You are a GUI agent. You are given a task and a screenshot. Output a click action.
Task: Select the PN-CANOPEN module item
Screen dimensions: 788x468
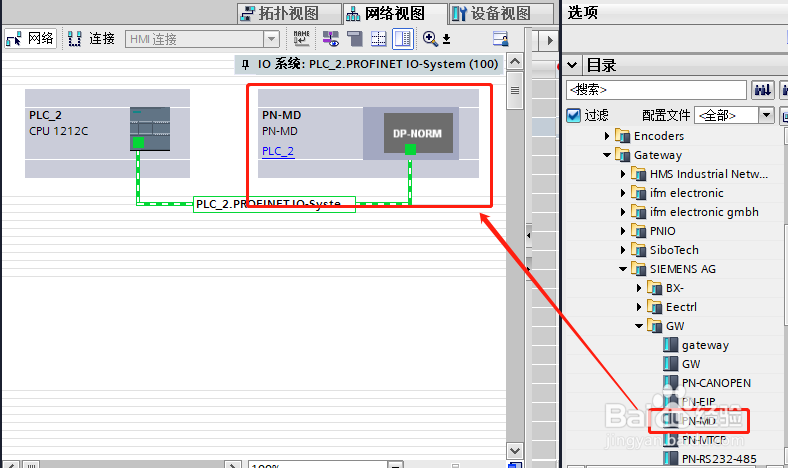pyautogui.click(x=716, y=383)
